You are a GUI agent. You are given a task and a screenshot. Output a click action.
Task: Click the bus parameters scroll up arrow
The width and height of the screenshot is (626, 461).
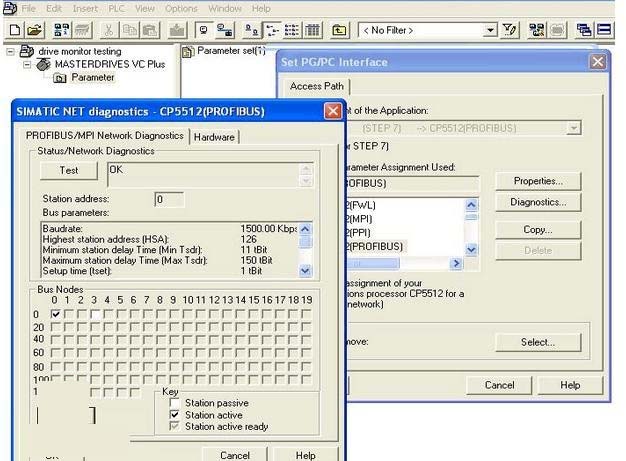(x=305, y=229)
